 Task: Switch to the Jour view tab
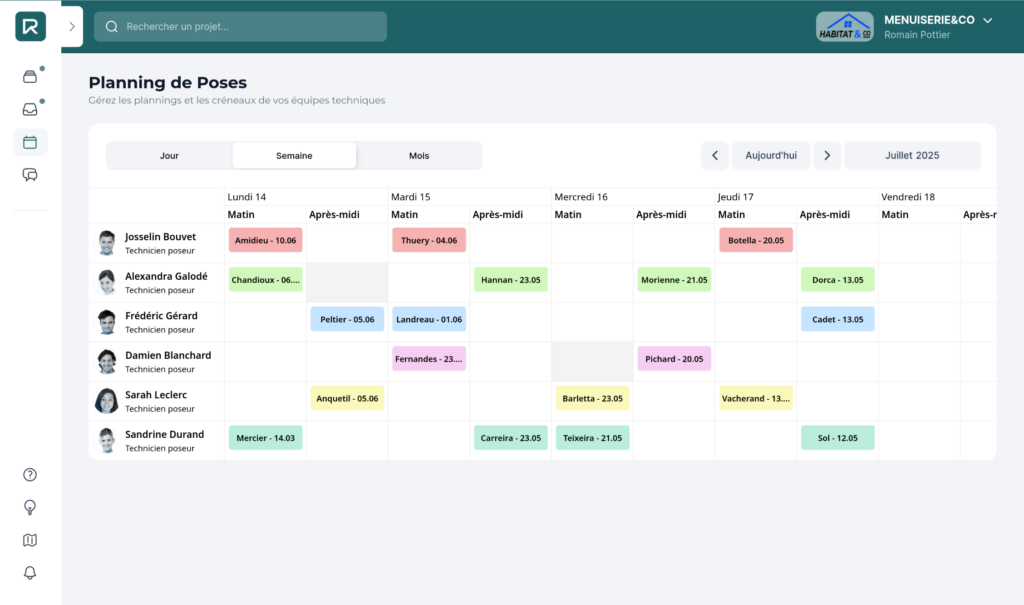click(169, 156)
